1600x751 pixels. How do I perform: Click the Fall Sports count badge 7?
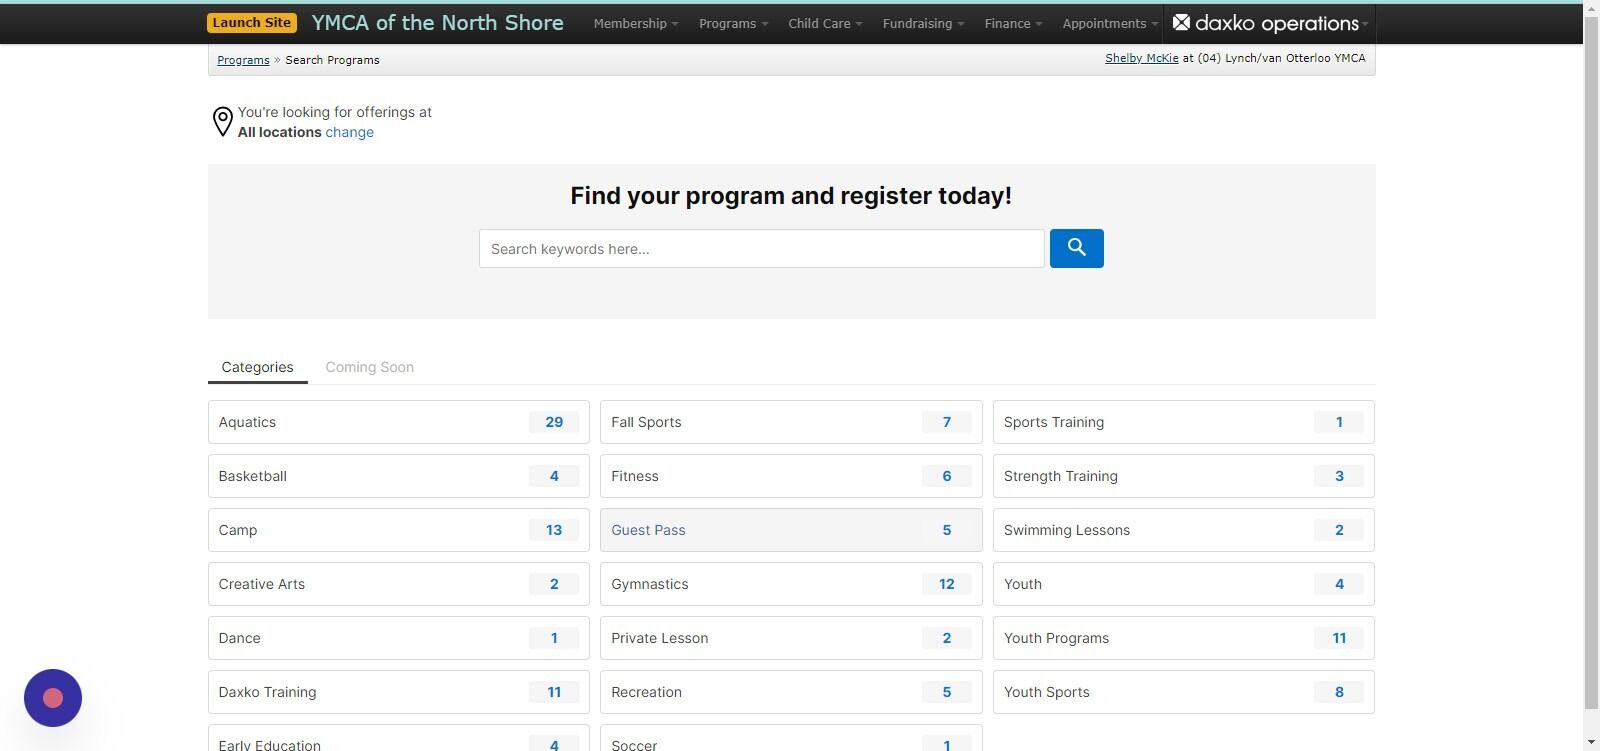point(947,422)
